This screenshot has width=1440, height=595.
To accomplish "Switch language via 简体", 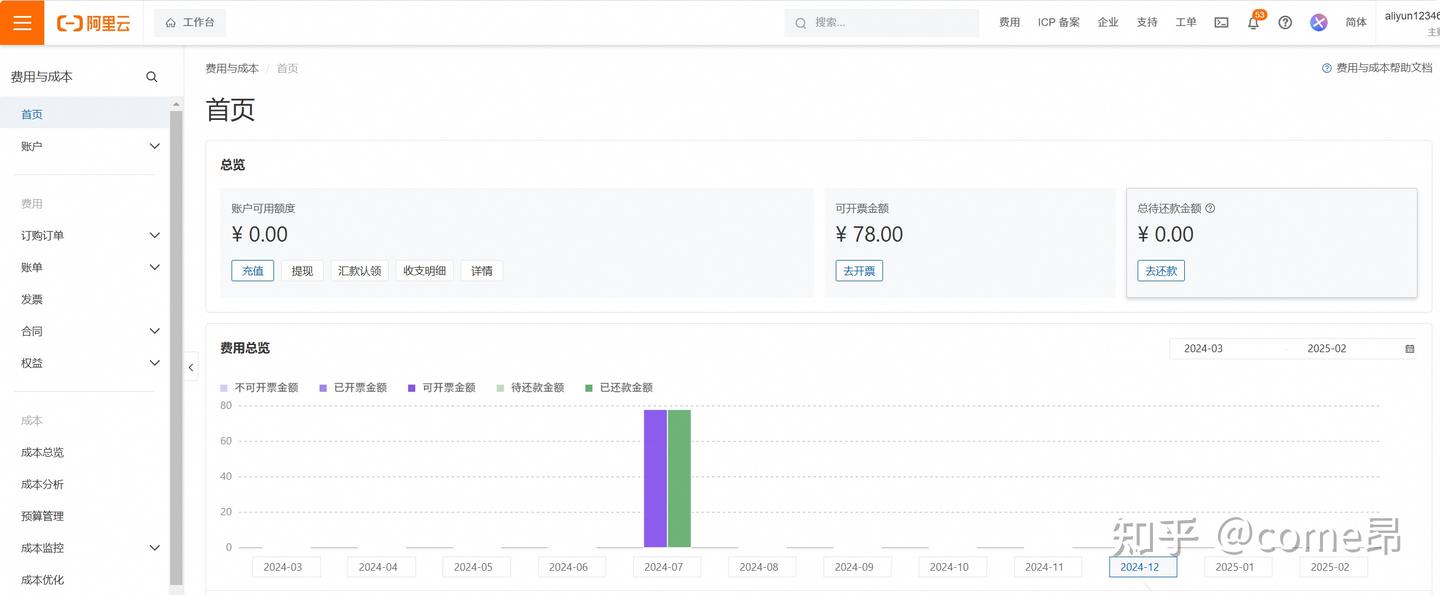I will pyautogui.click(x=1356, y=23).
